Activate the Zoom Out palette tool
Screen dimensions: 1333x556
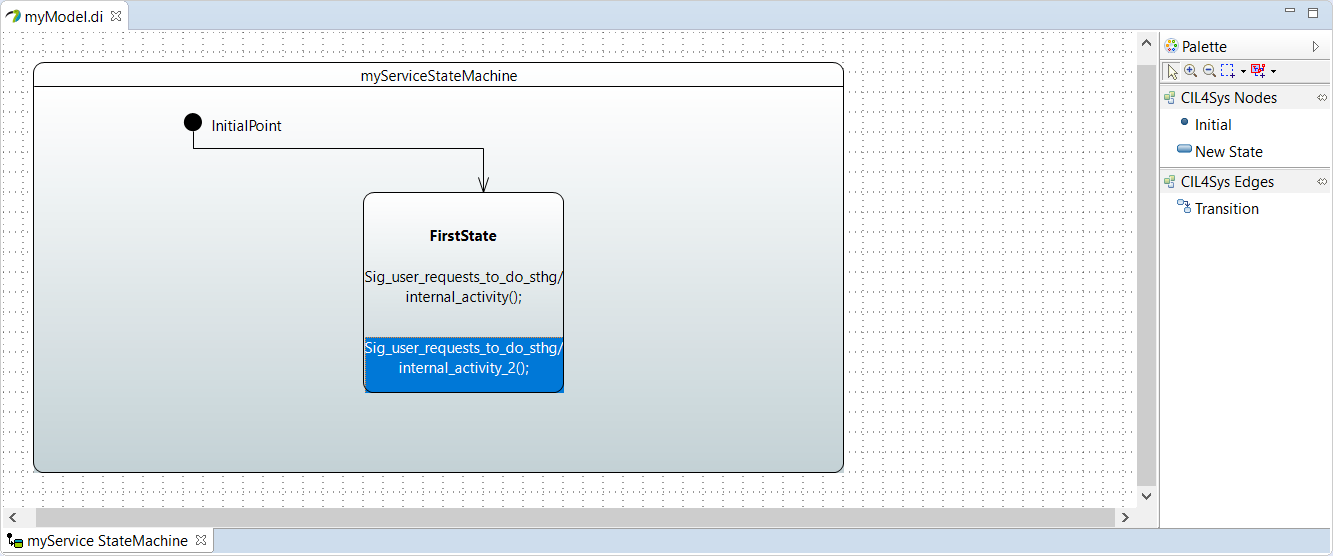tap(1209, 71)
